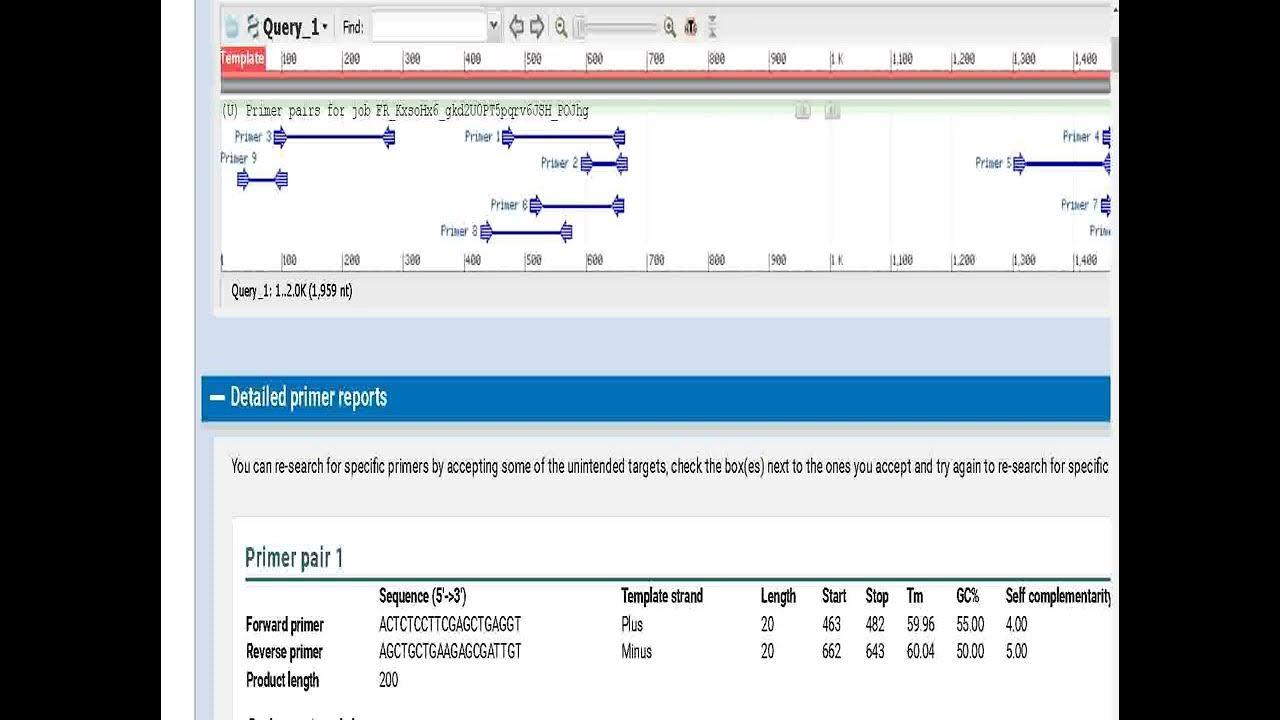Click the zoom in magnifier icon
The height and width of the screenshot is (720, 1280).
pyautogui.click(x=669, y=28)
